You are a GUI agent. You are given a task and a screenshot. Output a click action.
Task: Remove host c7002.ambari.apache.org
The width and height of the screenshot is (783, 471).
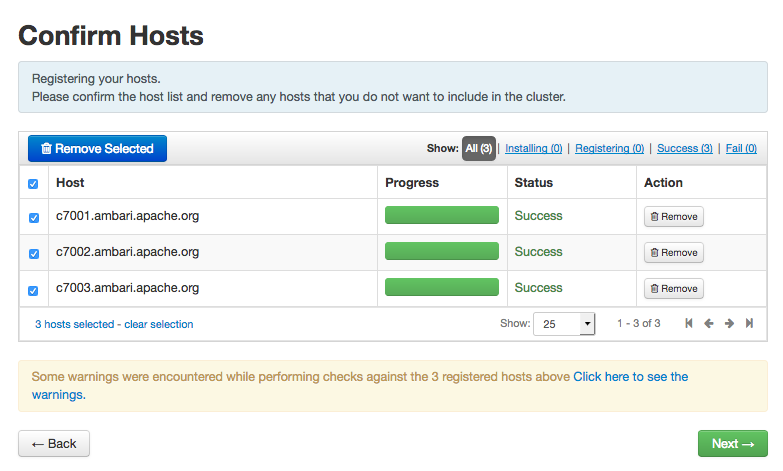pos(673,253)
